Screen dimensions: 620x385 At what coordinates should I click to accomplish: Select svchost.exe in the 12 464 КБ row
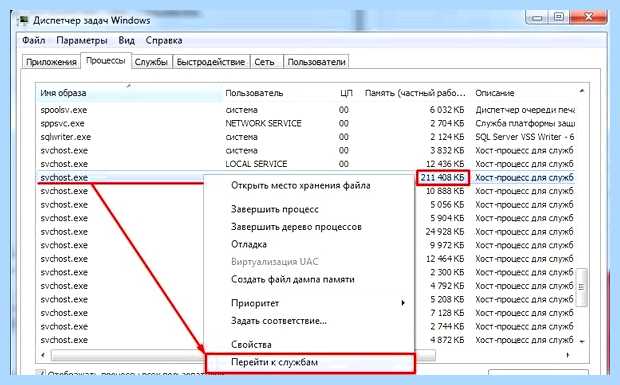click(64, 259)
